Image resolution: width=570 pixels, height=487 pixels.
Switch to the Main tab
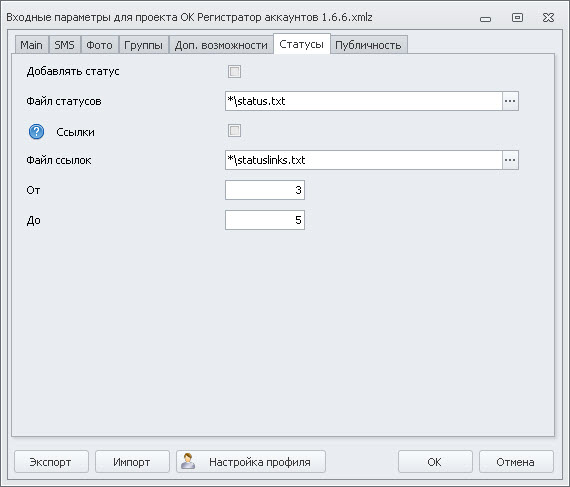[32, 45]
